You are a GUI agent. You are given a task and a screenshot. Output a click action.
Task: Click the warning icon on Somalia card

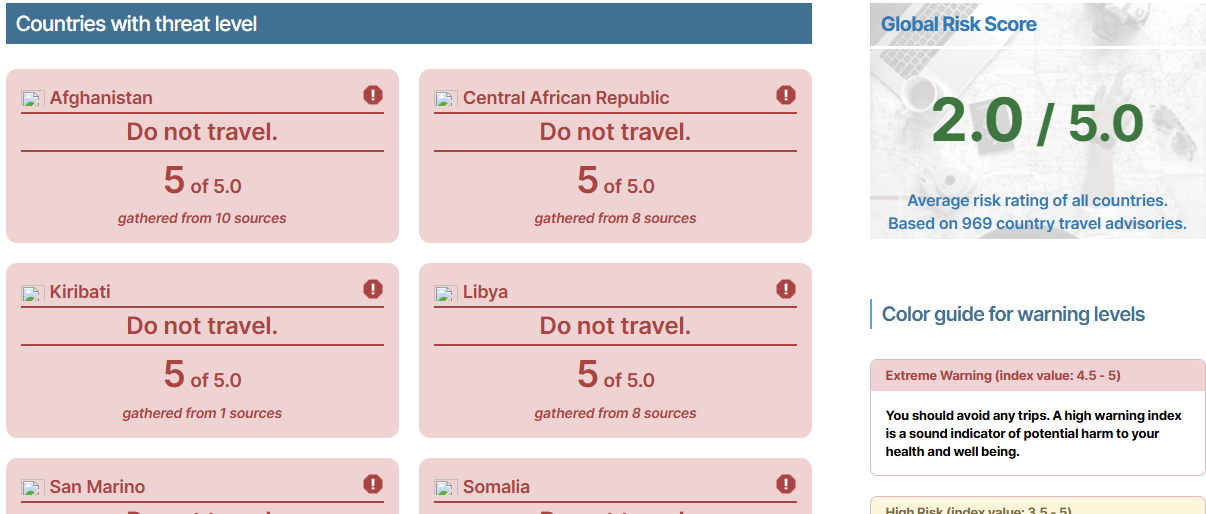(x=786, y=484)
